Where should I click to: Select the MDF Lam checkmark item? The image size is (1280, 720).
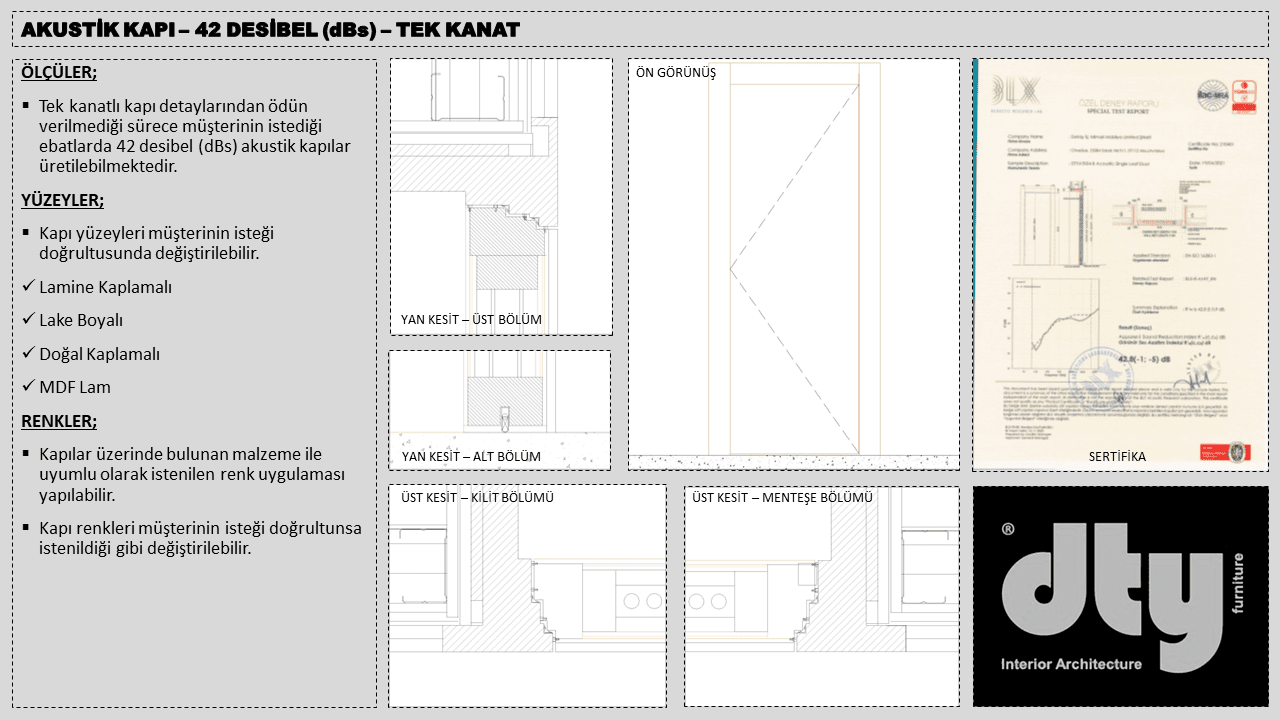pos(74,387)
